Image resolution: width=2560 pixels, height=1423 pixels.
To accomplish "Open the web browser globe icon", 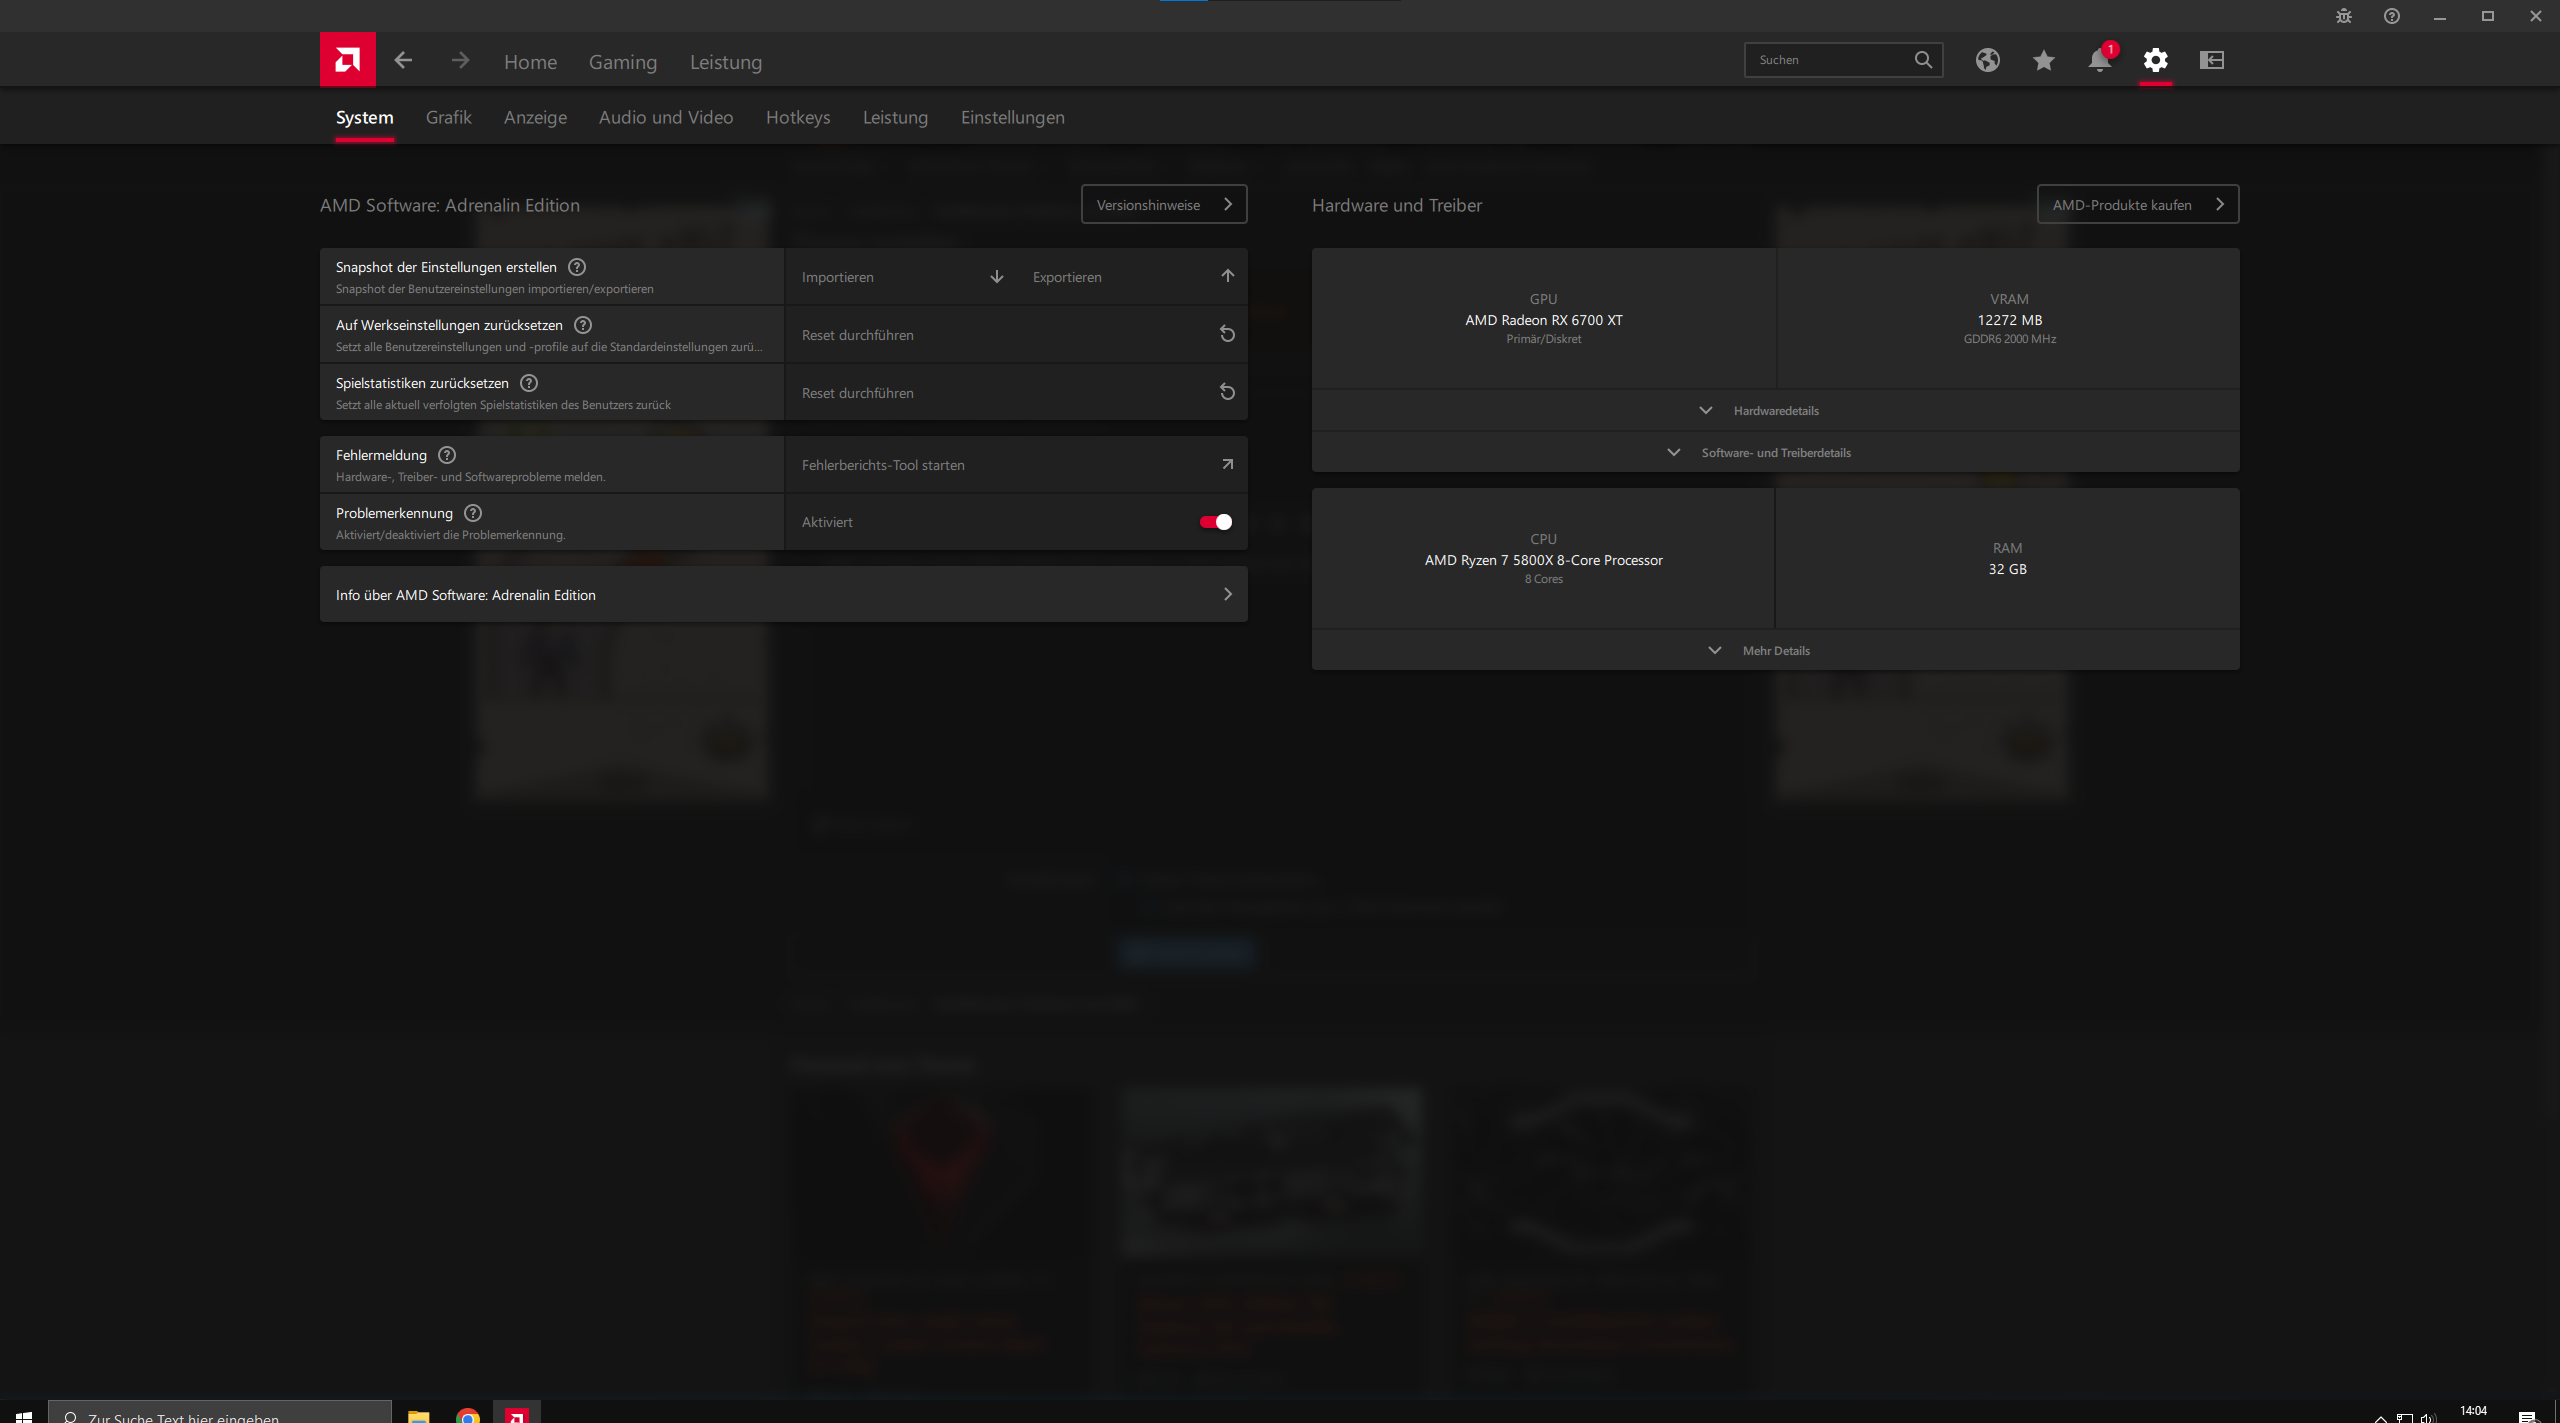I will [x=1987, y=60].
